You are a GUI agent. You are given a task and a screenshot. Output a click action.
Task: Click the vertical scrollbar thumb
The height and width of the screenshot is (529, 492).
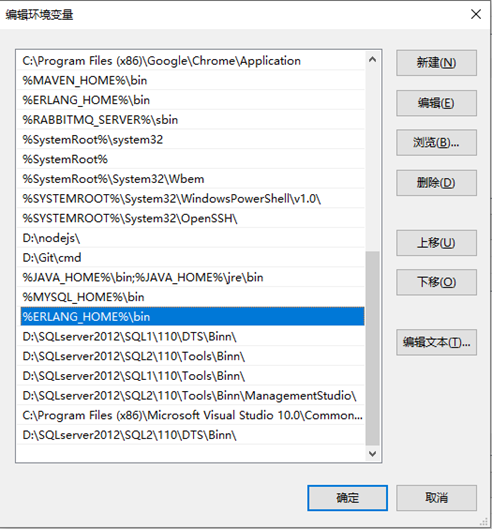pos(373,348)
